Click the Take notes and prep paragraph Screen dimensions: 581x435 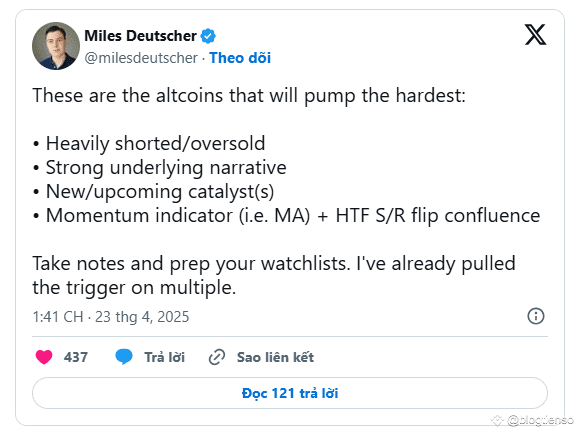(x=274, y=276)
